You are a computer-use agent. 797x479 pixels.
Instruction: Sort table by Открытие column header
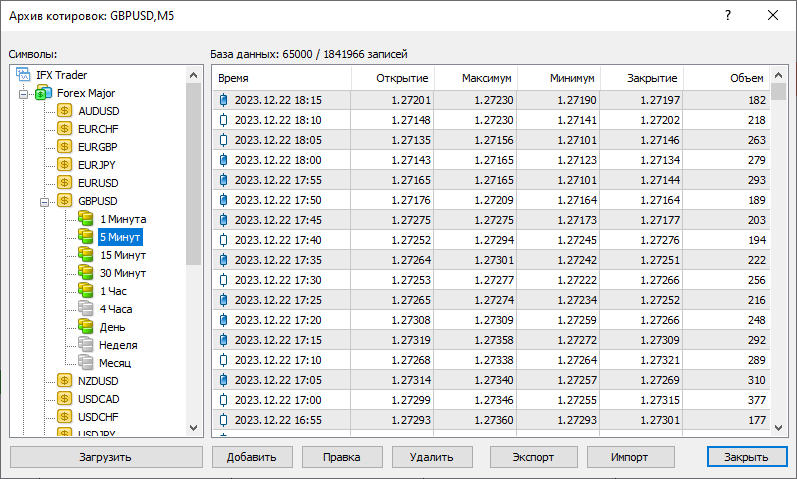392,78
